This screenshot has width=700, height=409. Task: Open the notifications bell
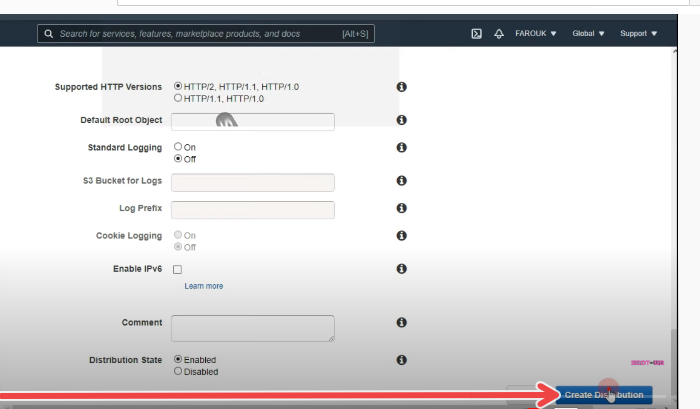(x=499, y=33)
